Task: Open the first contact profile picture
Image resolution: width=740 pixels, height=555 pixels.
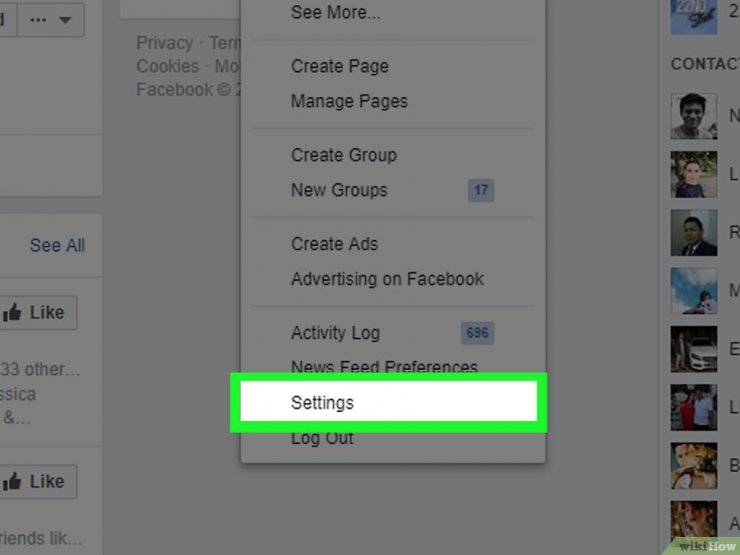Action: coord(694,116)
